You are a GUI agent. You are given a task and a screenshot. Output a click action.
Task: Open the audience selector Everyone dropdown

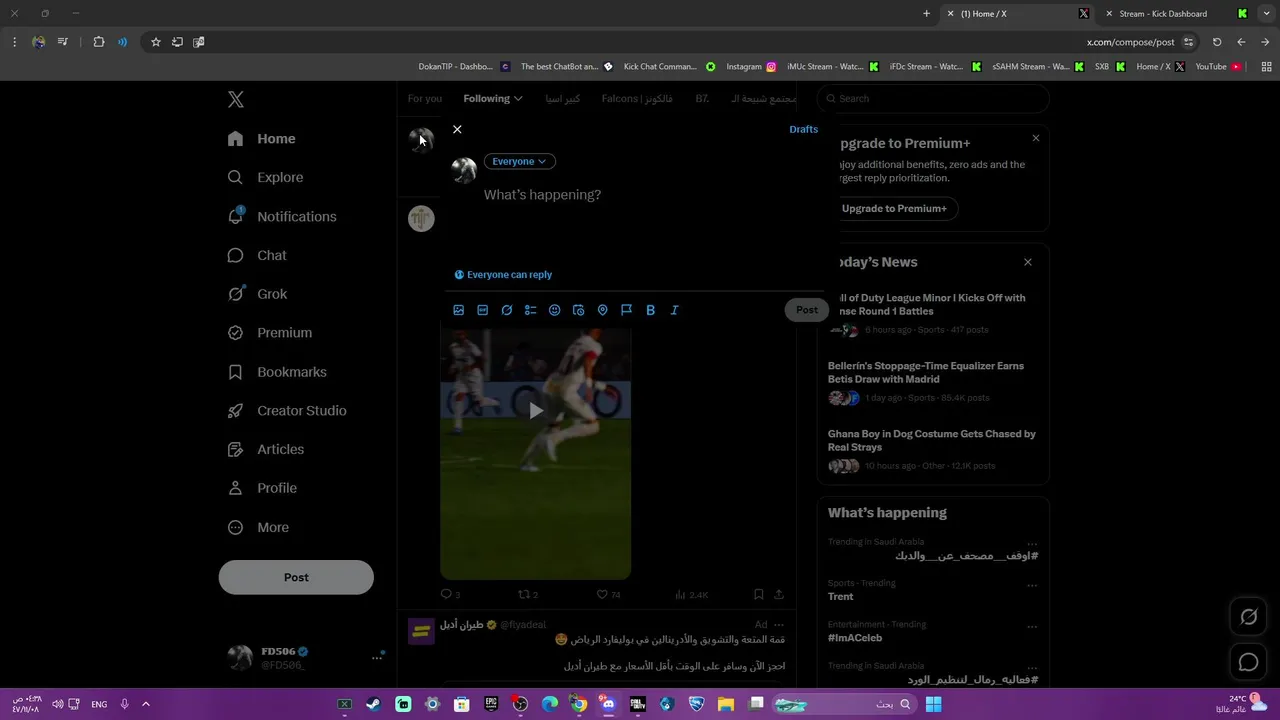click(519, 161)
